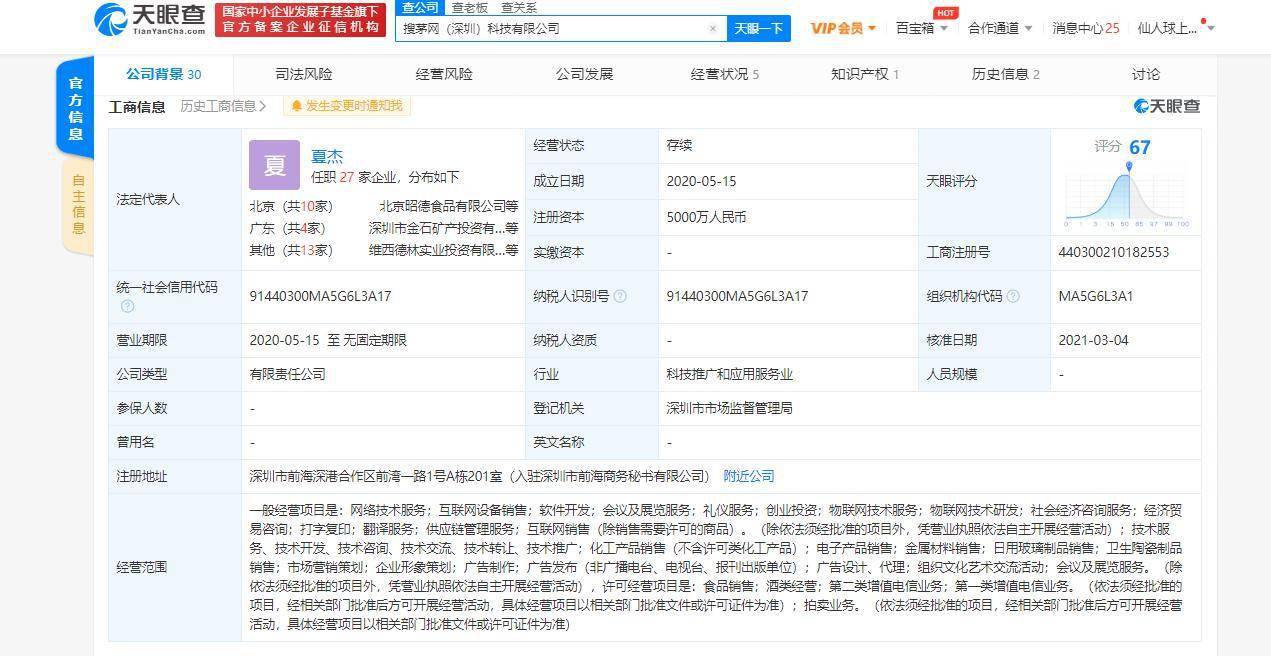Click the 其他 (共13家) entry

point(291,250)
